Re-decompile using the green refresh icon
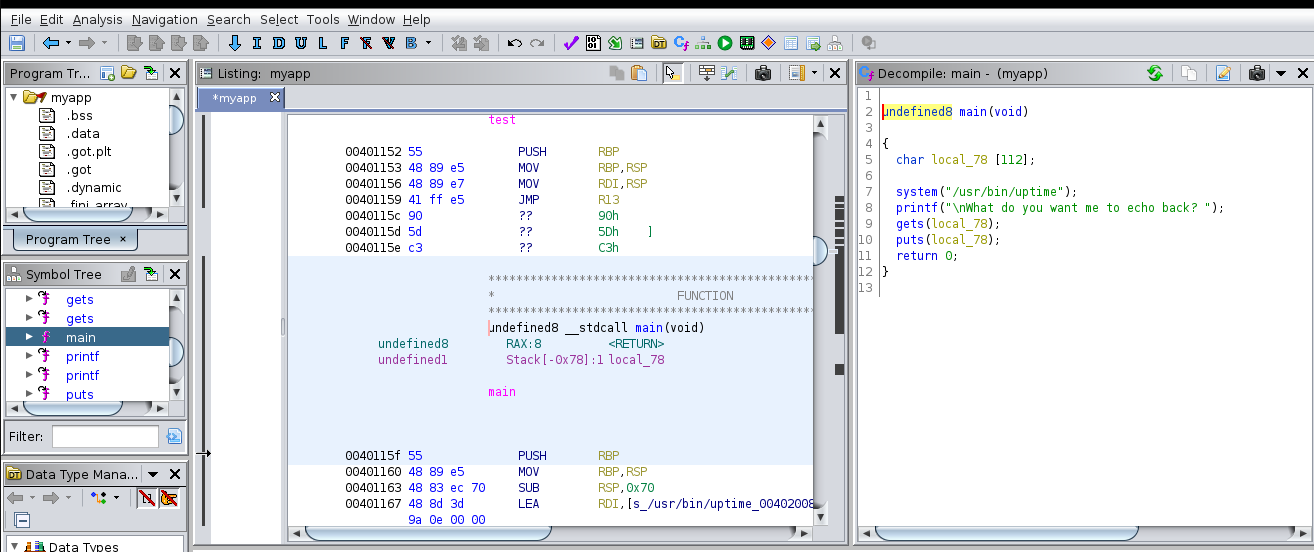 point(1155,73)
